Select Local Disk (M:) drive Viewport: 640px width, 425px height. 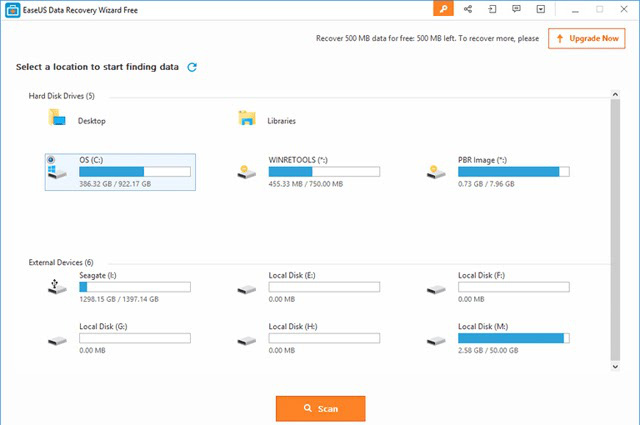pos(498,338)
